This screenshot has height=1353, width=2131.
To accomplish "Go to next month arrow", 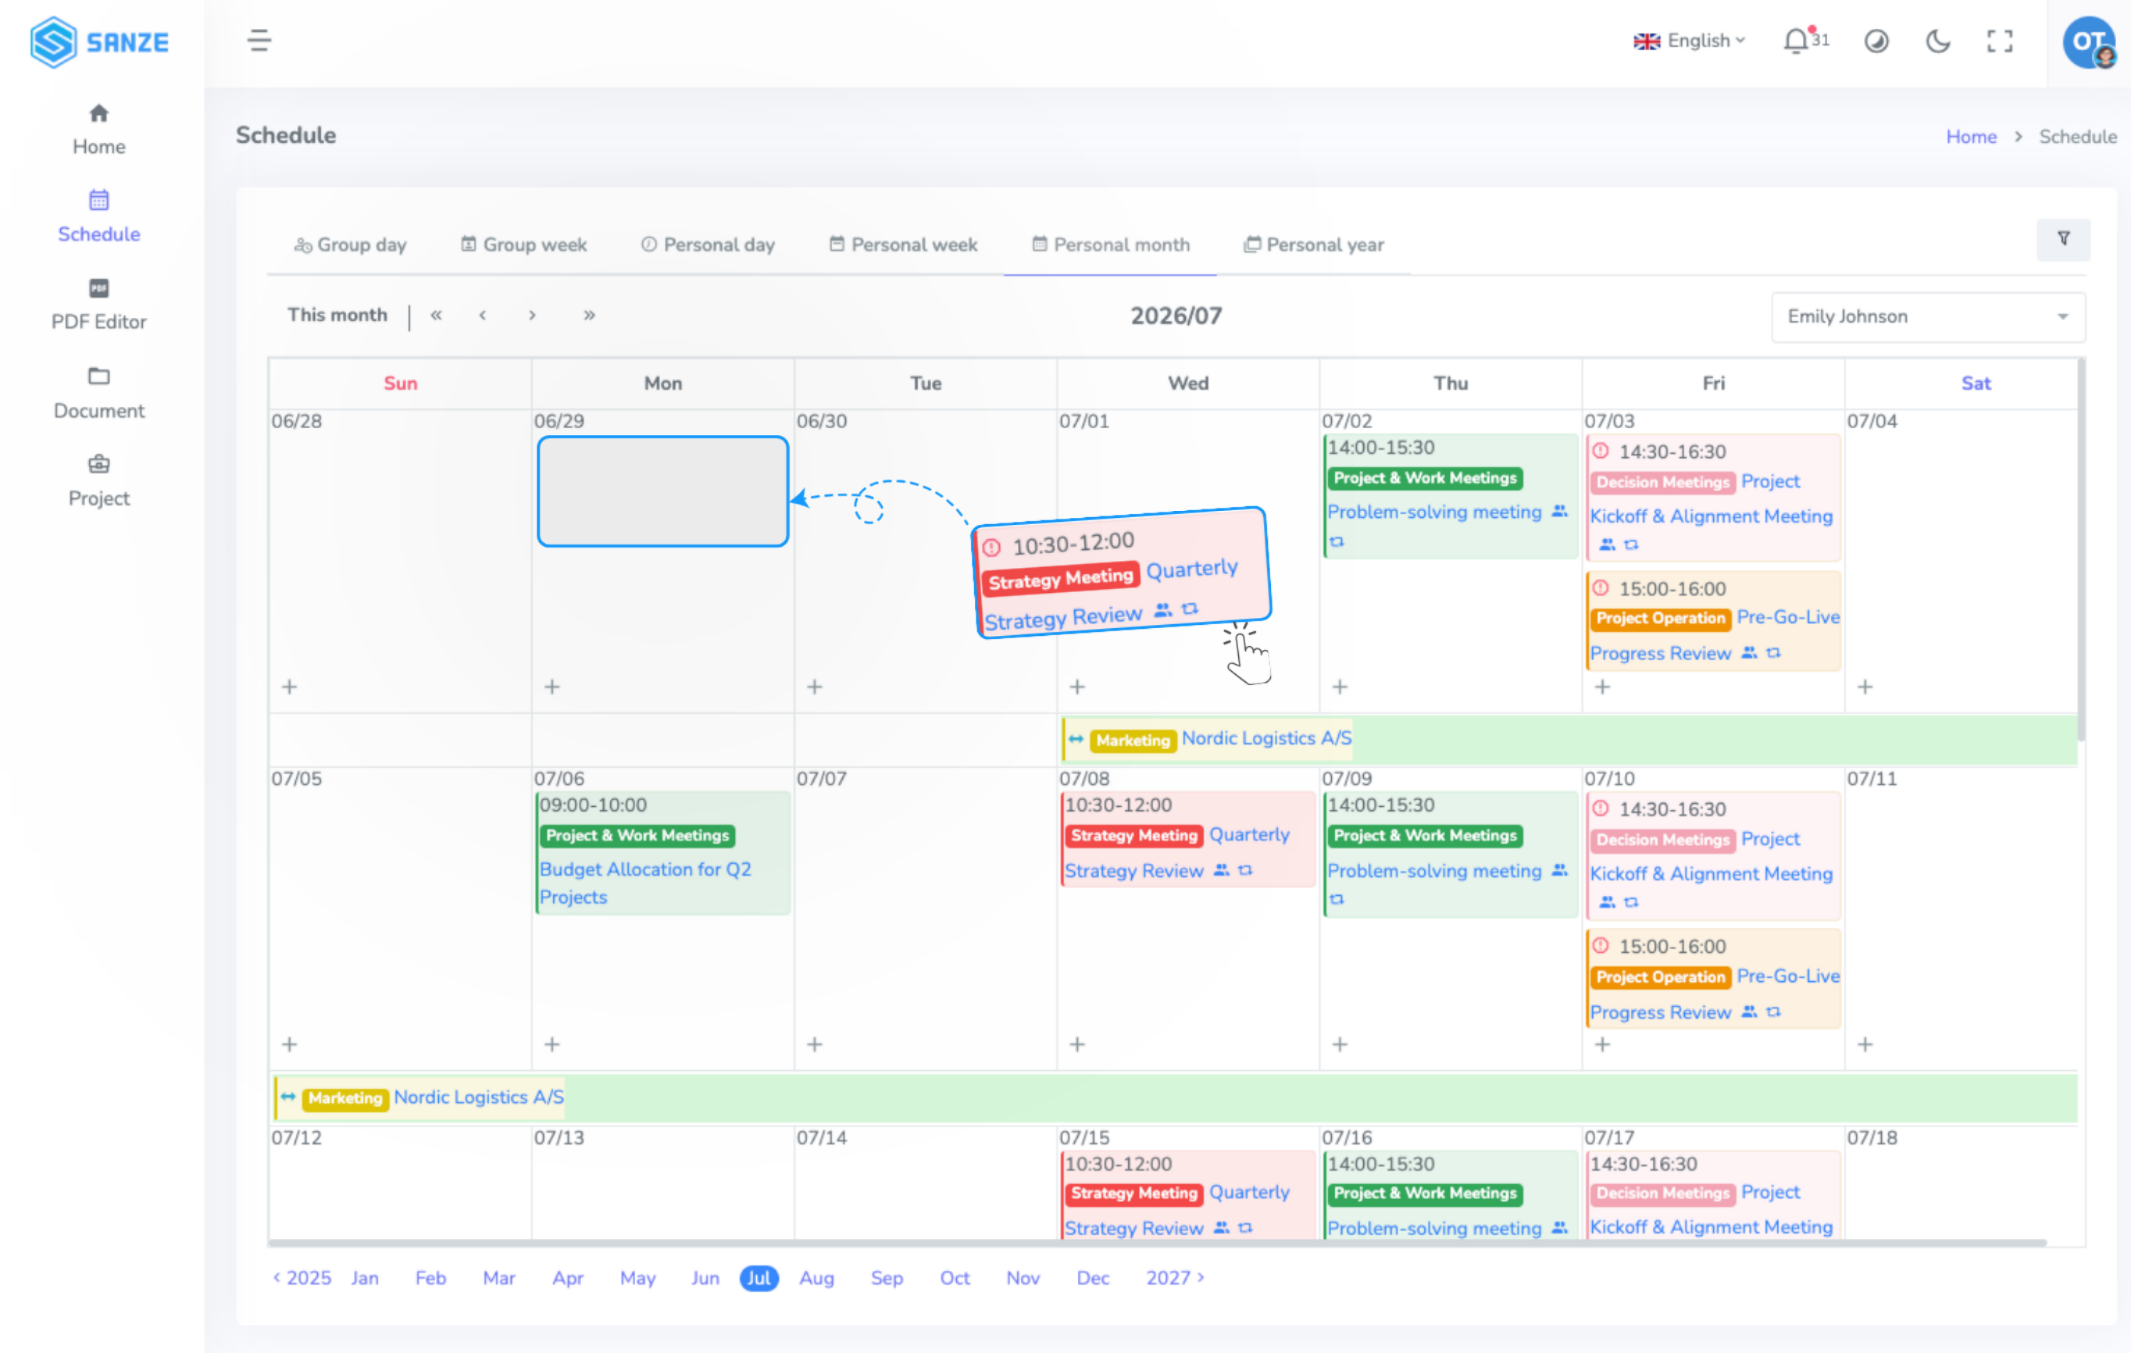I will (532, 315).
